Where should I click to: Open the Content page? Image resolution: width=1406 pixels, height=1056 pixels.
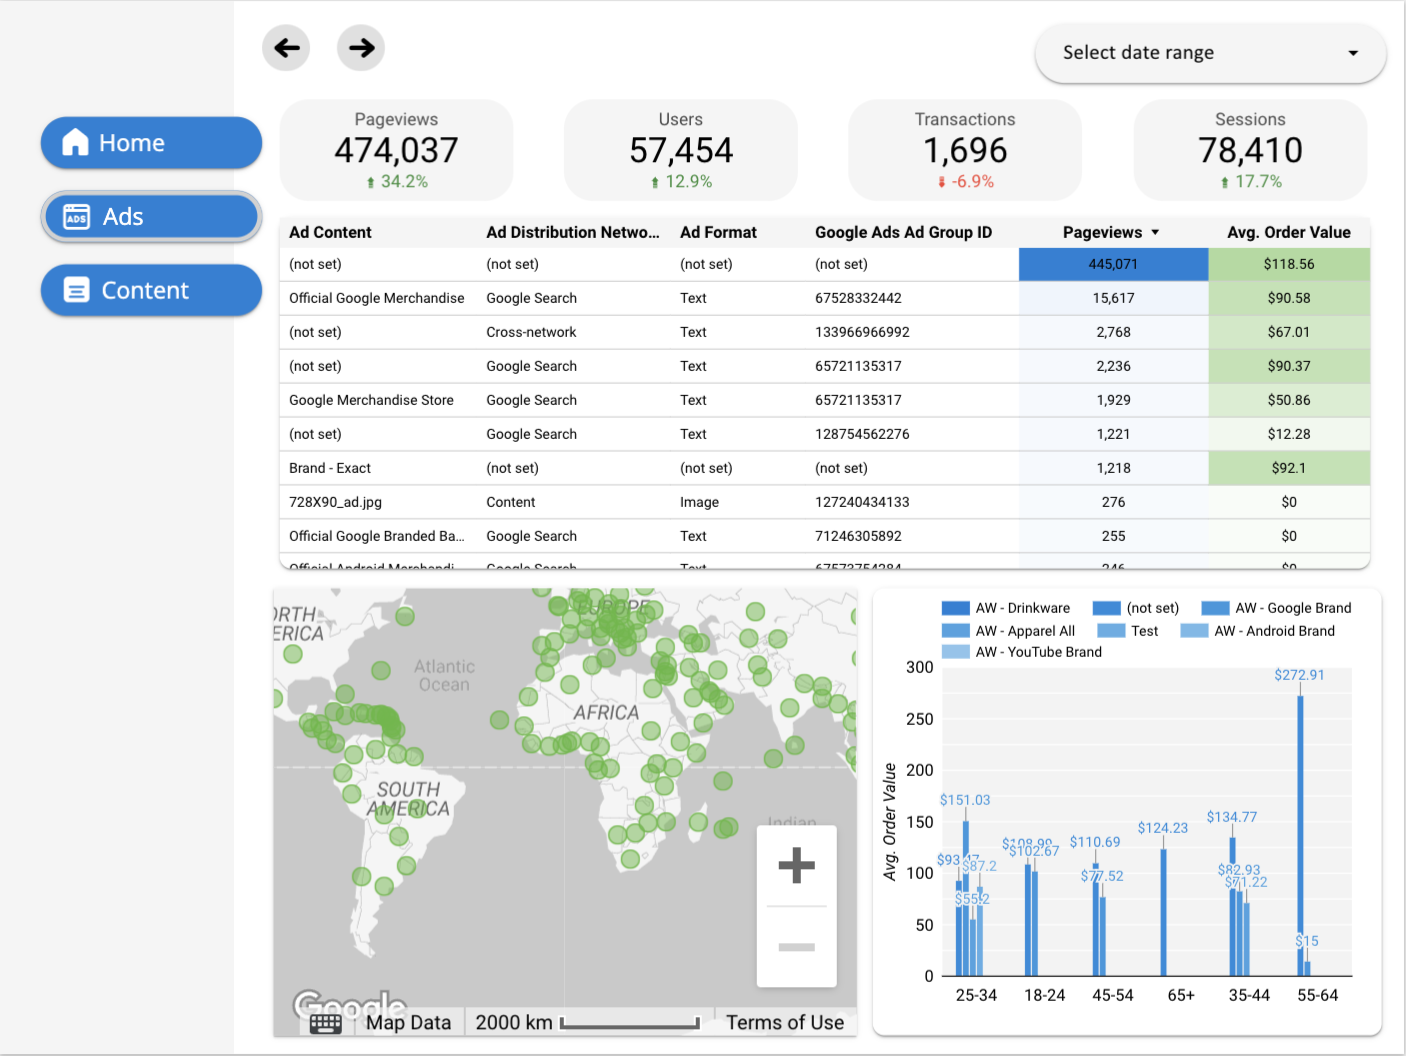click(x=151, y=290)
